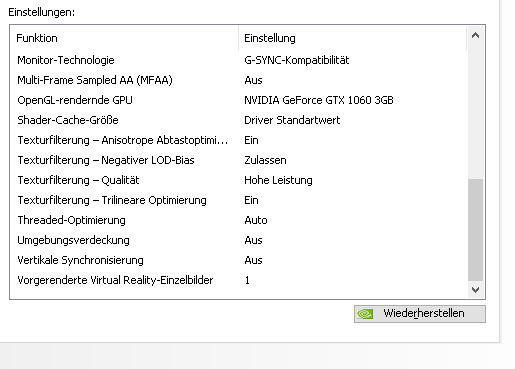Click the scroll down arrow of settings list
The width and height of the screenshot is (515, 369).
476,290
